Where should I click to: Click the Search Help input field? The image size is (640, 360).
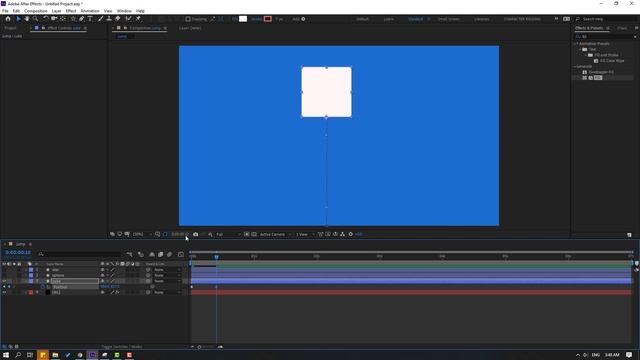[606, 19]
